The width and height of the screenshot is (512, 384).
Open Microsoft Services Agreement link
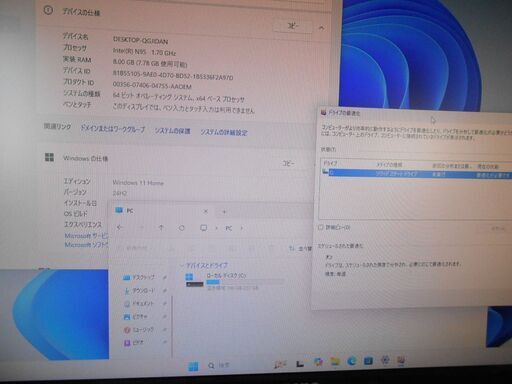[87, 236]
